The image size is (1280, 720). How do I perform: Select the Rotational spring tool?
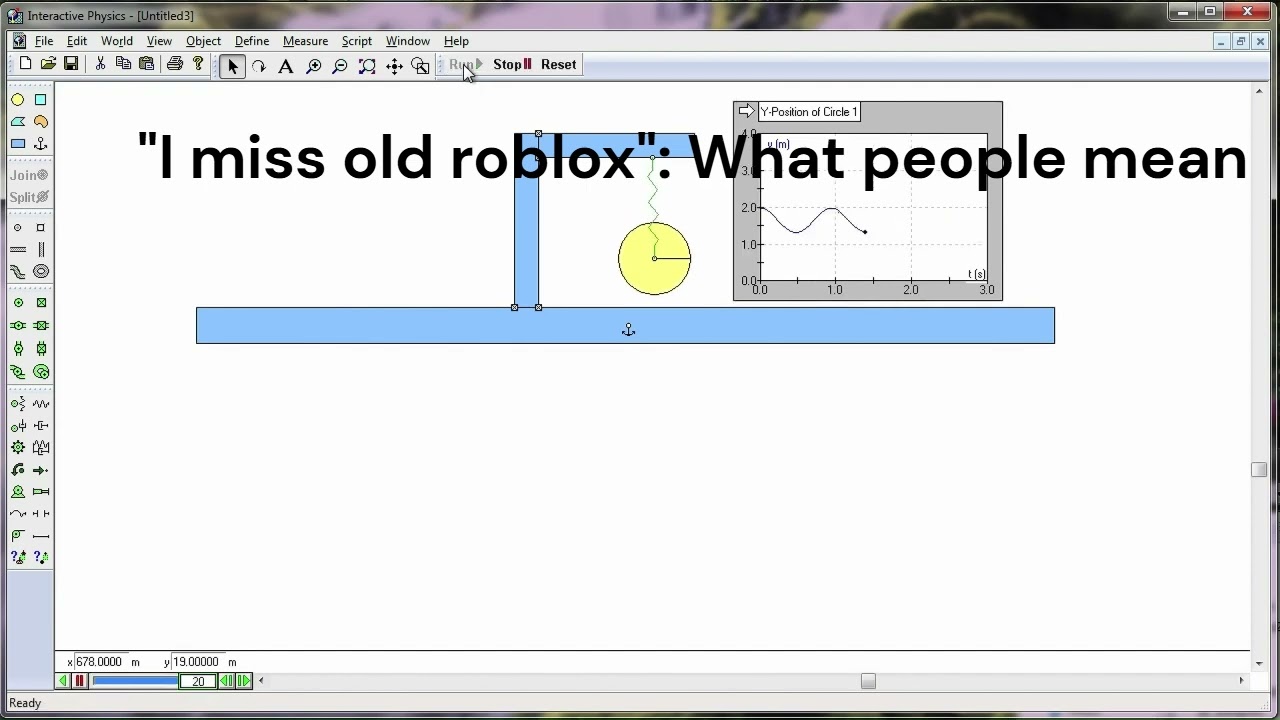[x=18, y=404]
